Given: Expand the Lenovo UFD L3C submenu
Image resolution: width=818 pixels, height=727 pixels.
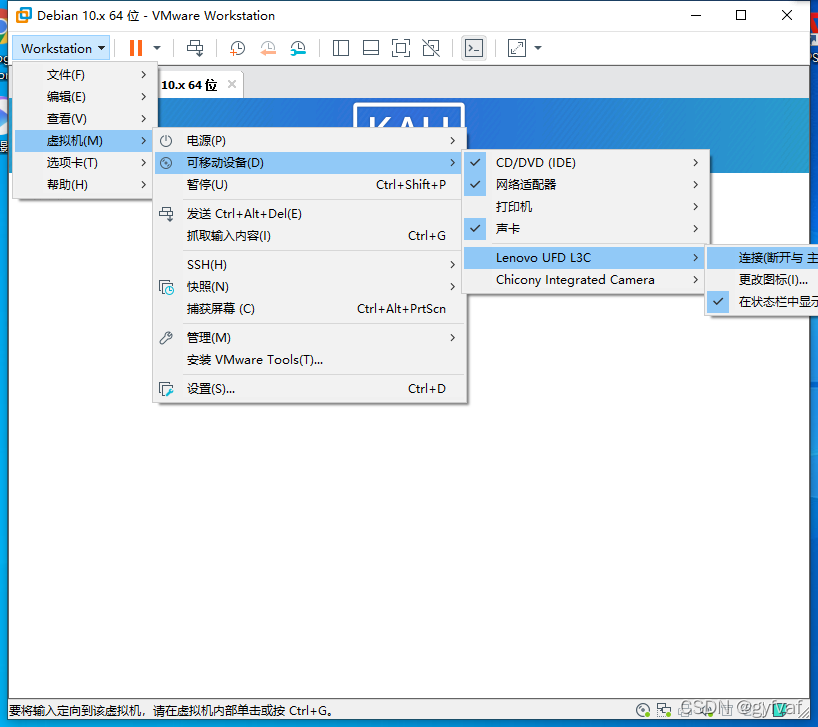Looking at the screenshot, I should [x=584, y=258].
